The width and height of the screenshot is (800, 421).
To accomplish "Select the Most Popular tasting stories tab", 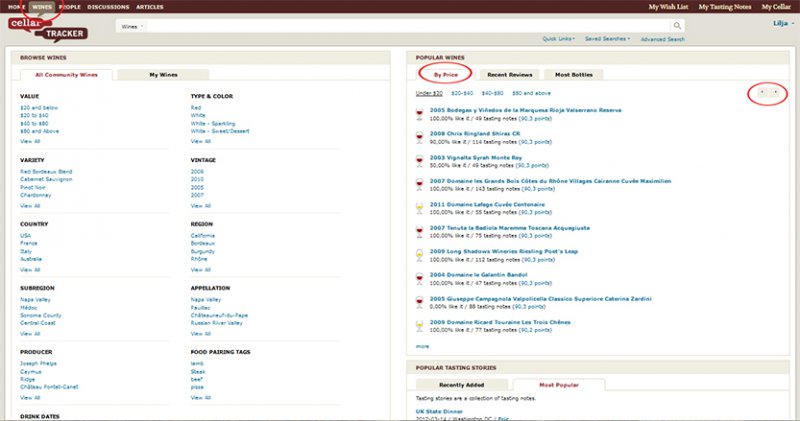I will coord(559,385).
